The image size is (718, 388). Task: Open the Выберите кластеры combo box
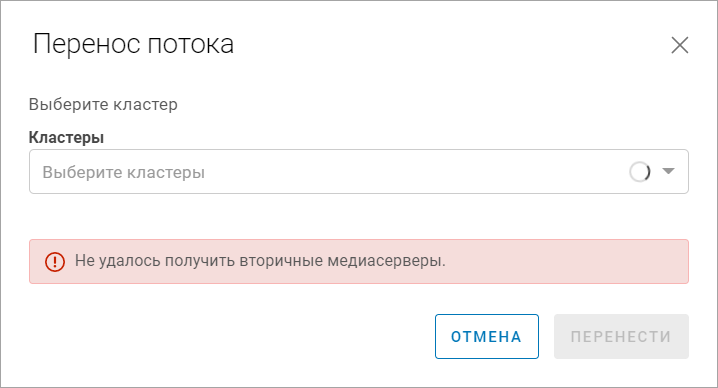(359, 171)
